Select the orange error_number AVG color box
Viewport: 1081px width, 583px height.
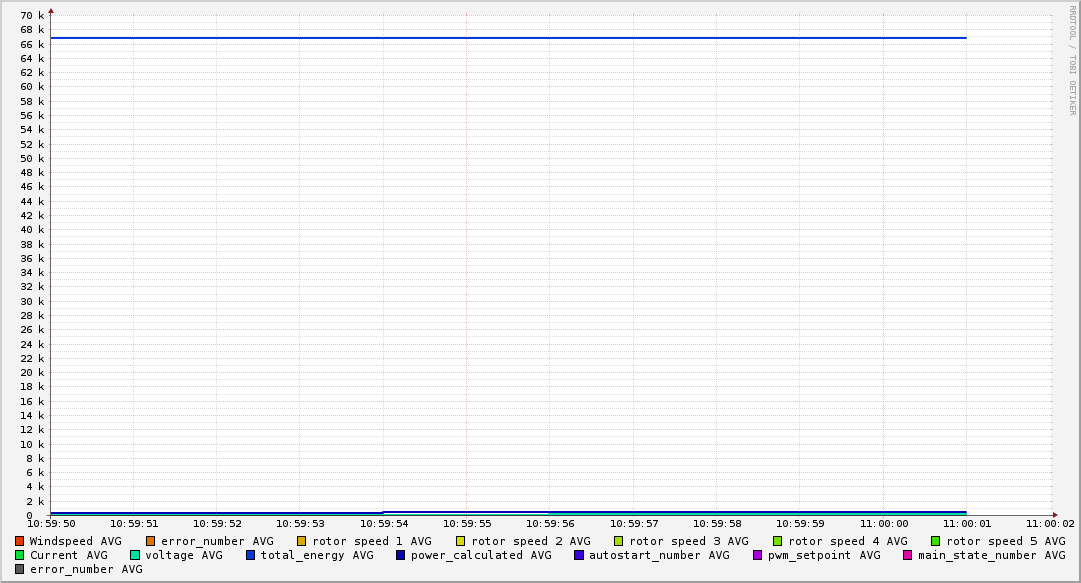pyautogui.click(x=151, y=541)
